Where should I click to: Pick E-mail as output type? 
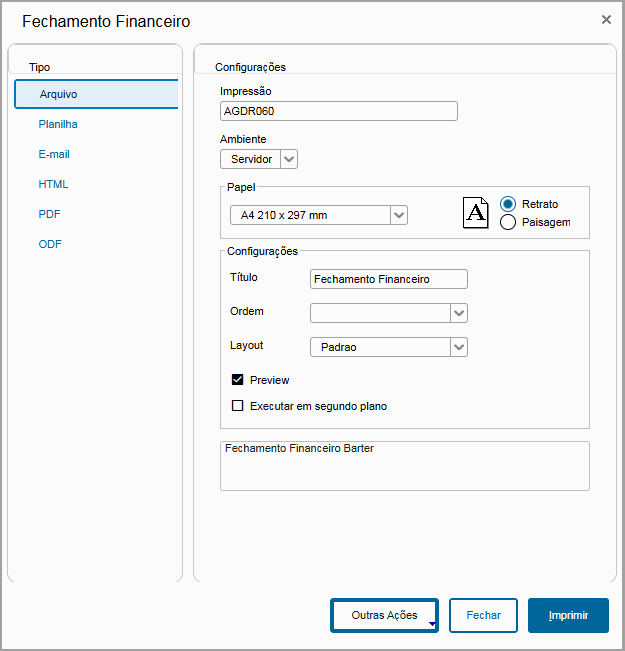(54, 154)
